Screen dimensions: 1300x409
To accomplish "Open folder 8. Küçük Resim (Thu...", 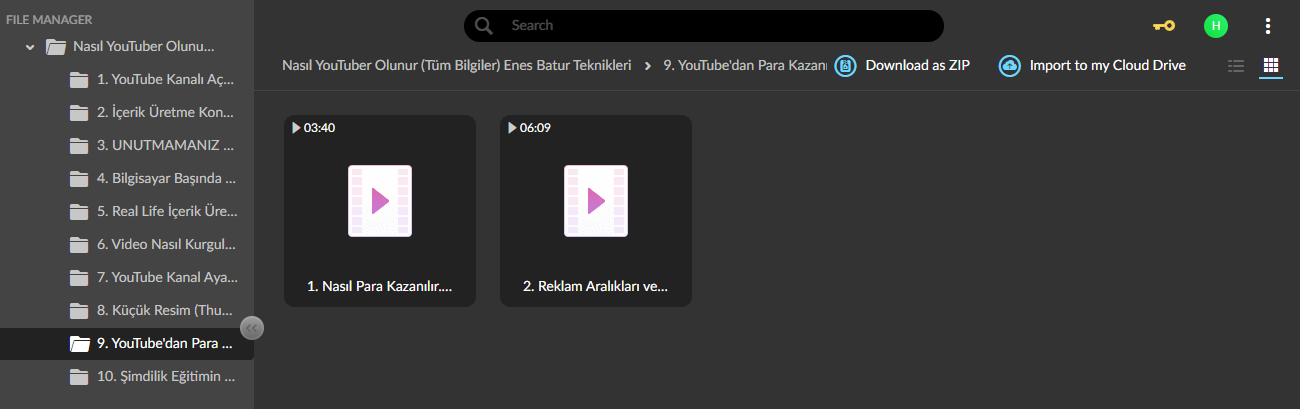I will (166, 311).
